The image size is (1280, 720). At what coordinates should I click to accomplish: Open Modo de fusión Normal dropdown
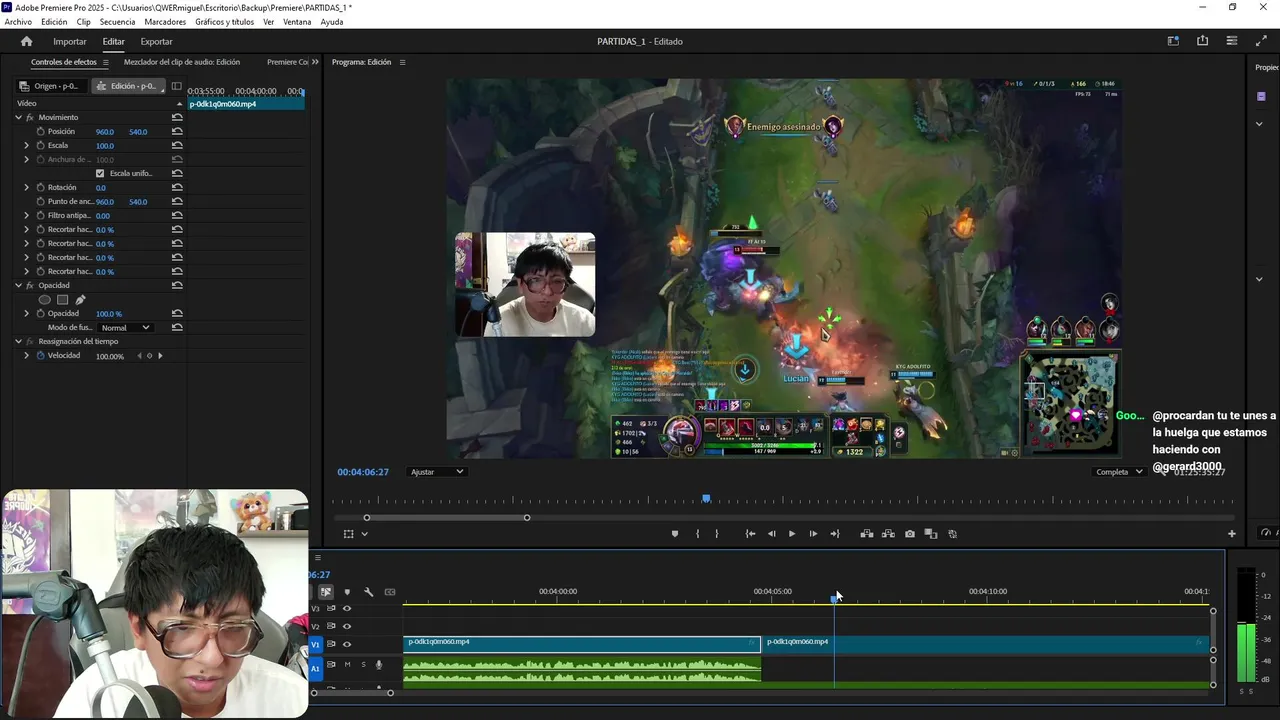click(x=125, y=328)
